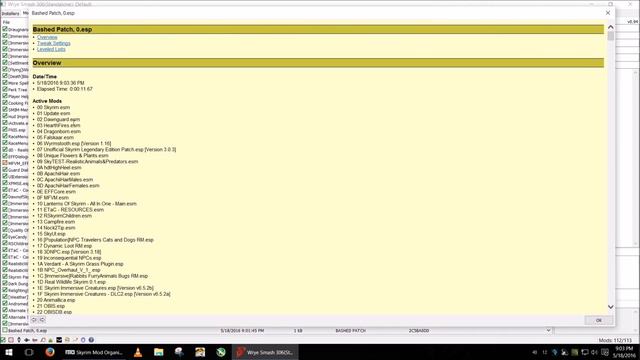Click the scroll-down arrow of the report scrollbar
This screenshot has width=640, height=360.
click(x=611, y=307)
